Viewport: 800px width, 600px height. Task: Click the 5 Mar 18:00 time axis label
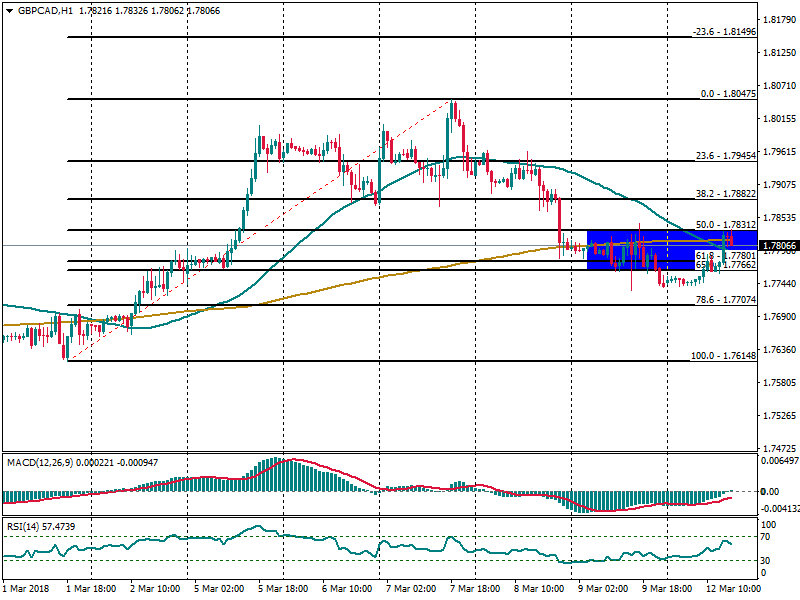coord(282,590)
